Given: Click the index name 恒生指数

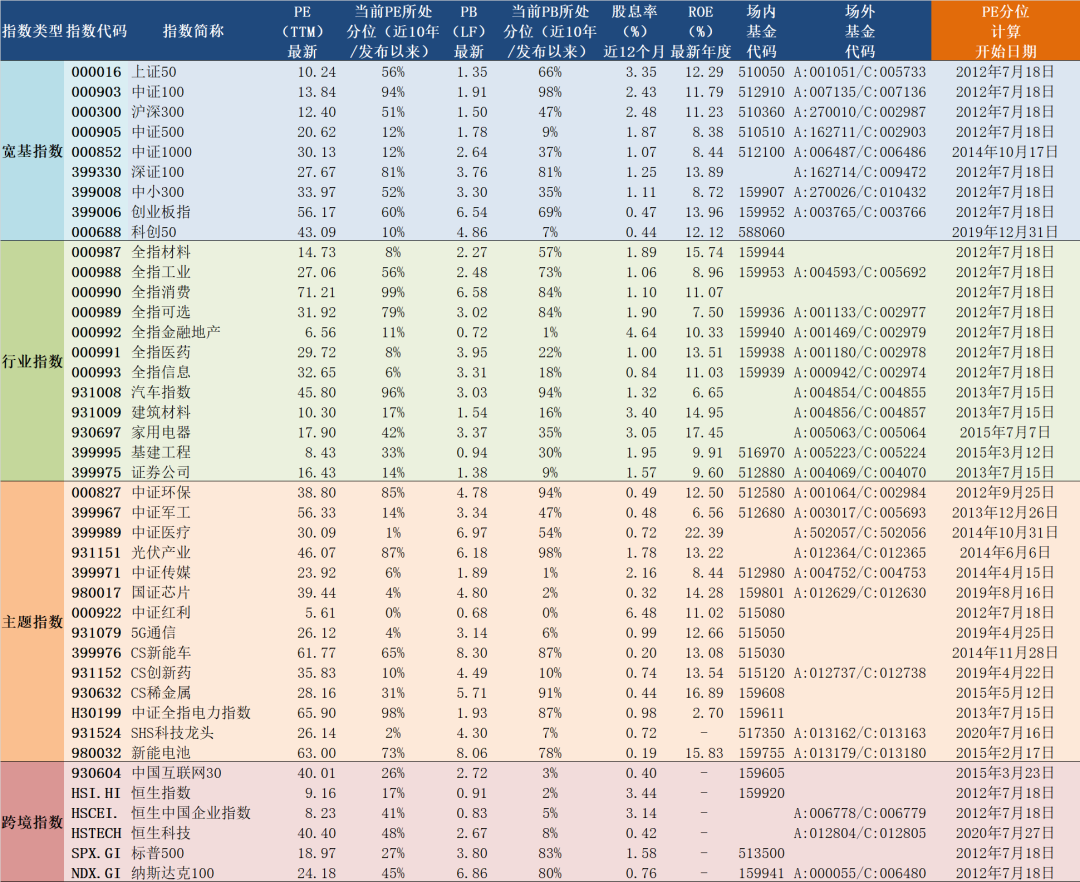Looking at the screenshot, I should click(x=160, y=792).
